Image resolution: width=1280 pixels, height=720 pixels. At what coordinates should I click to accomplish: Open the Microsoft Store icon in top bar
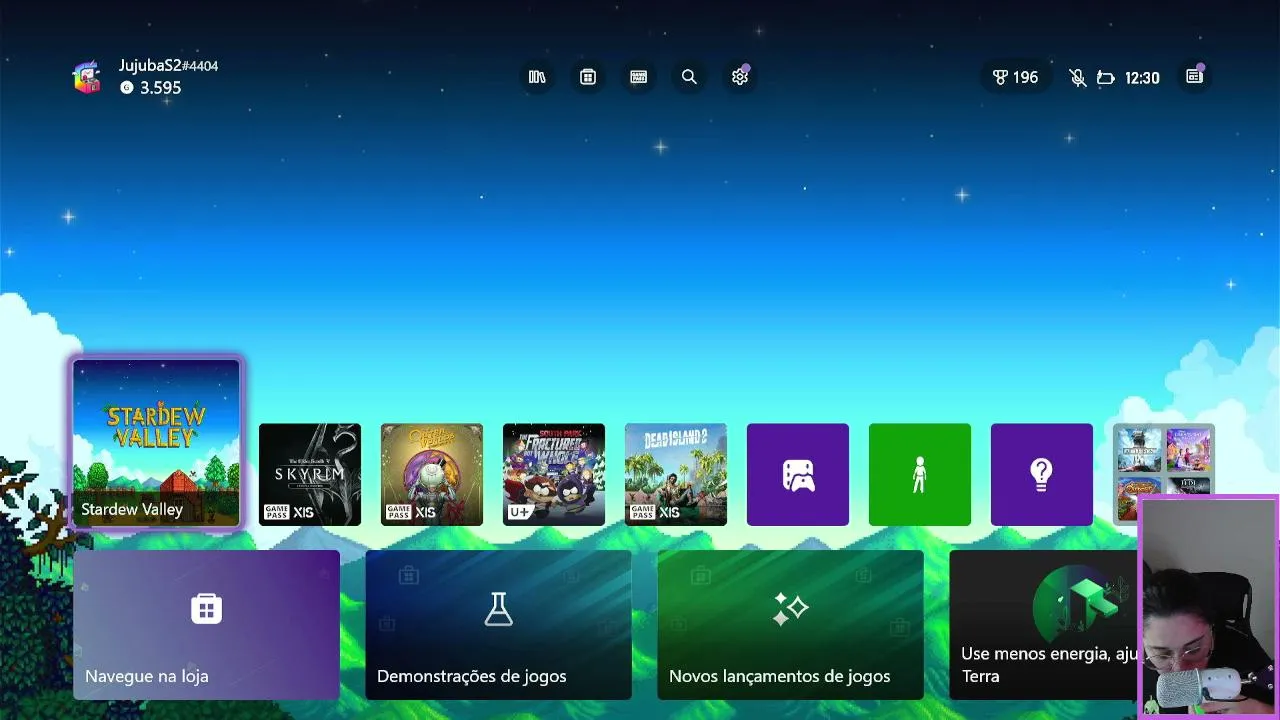pyautogui.click(x=588, y=77)
